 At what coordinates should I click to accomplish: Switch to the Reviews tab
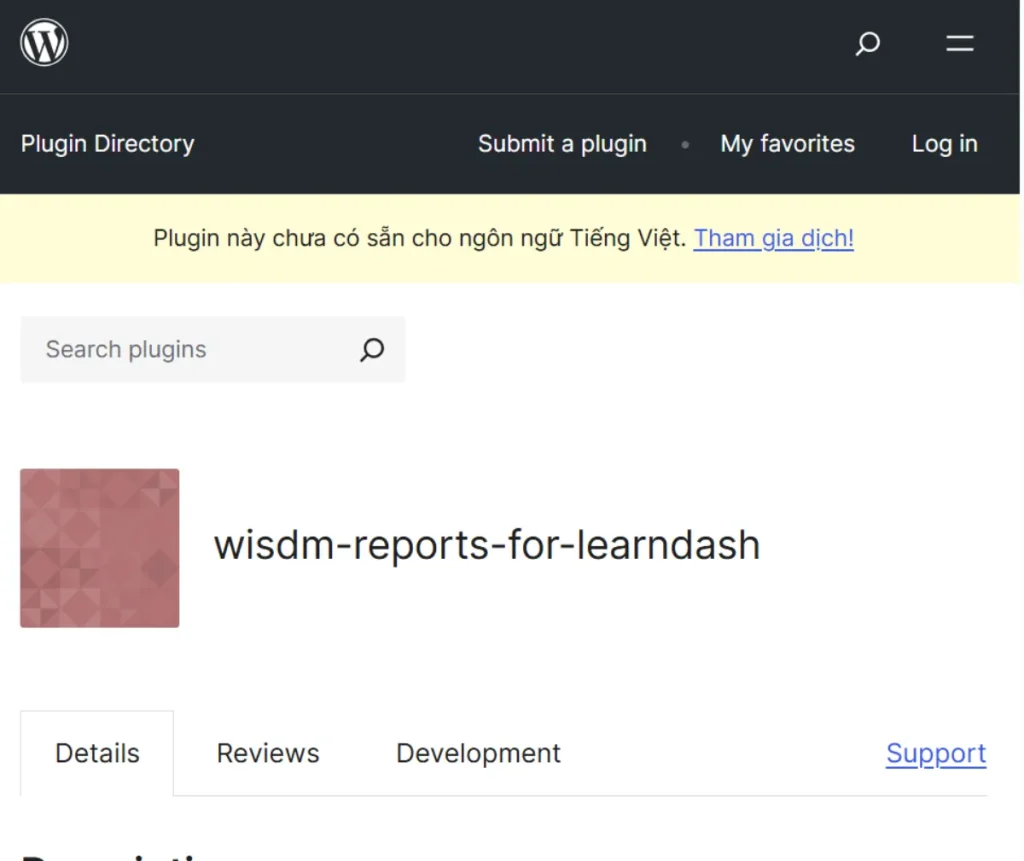(x=268, y=753)
